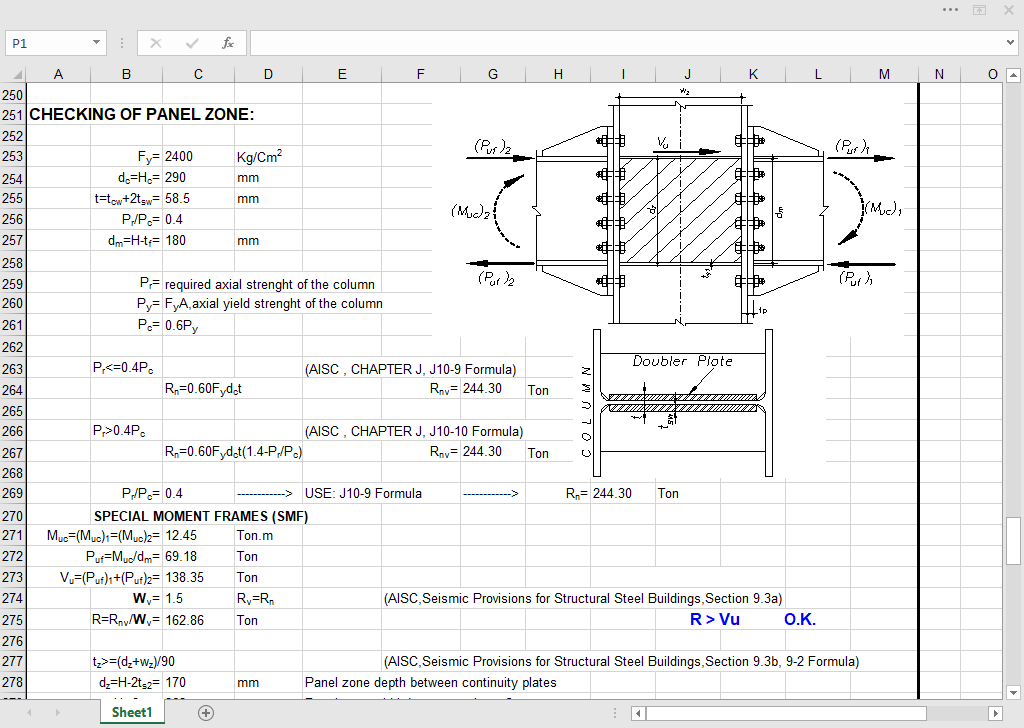Click the vertical scrollbar thumb
This screenshot has width=1024, height=728.
(1013, 541)
